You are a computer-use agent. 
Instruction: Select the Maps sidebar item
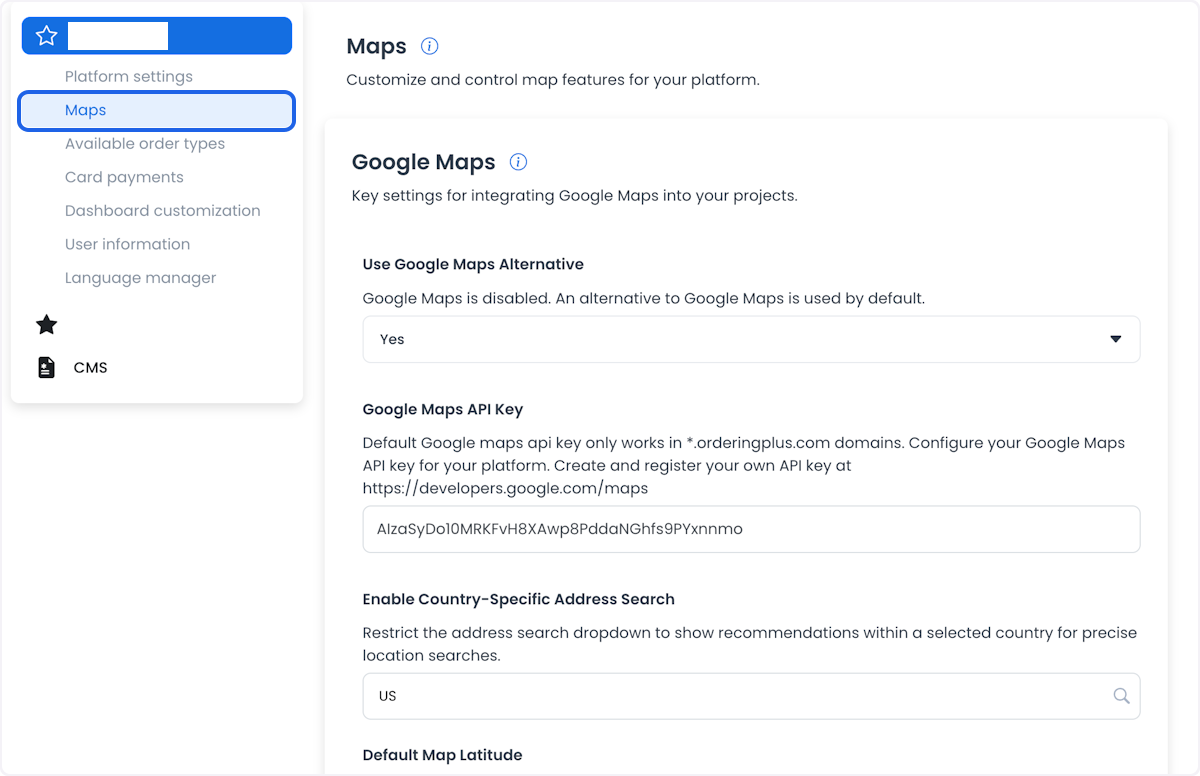point(156,111)
